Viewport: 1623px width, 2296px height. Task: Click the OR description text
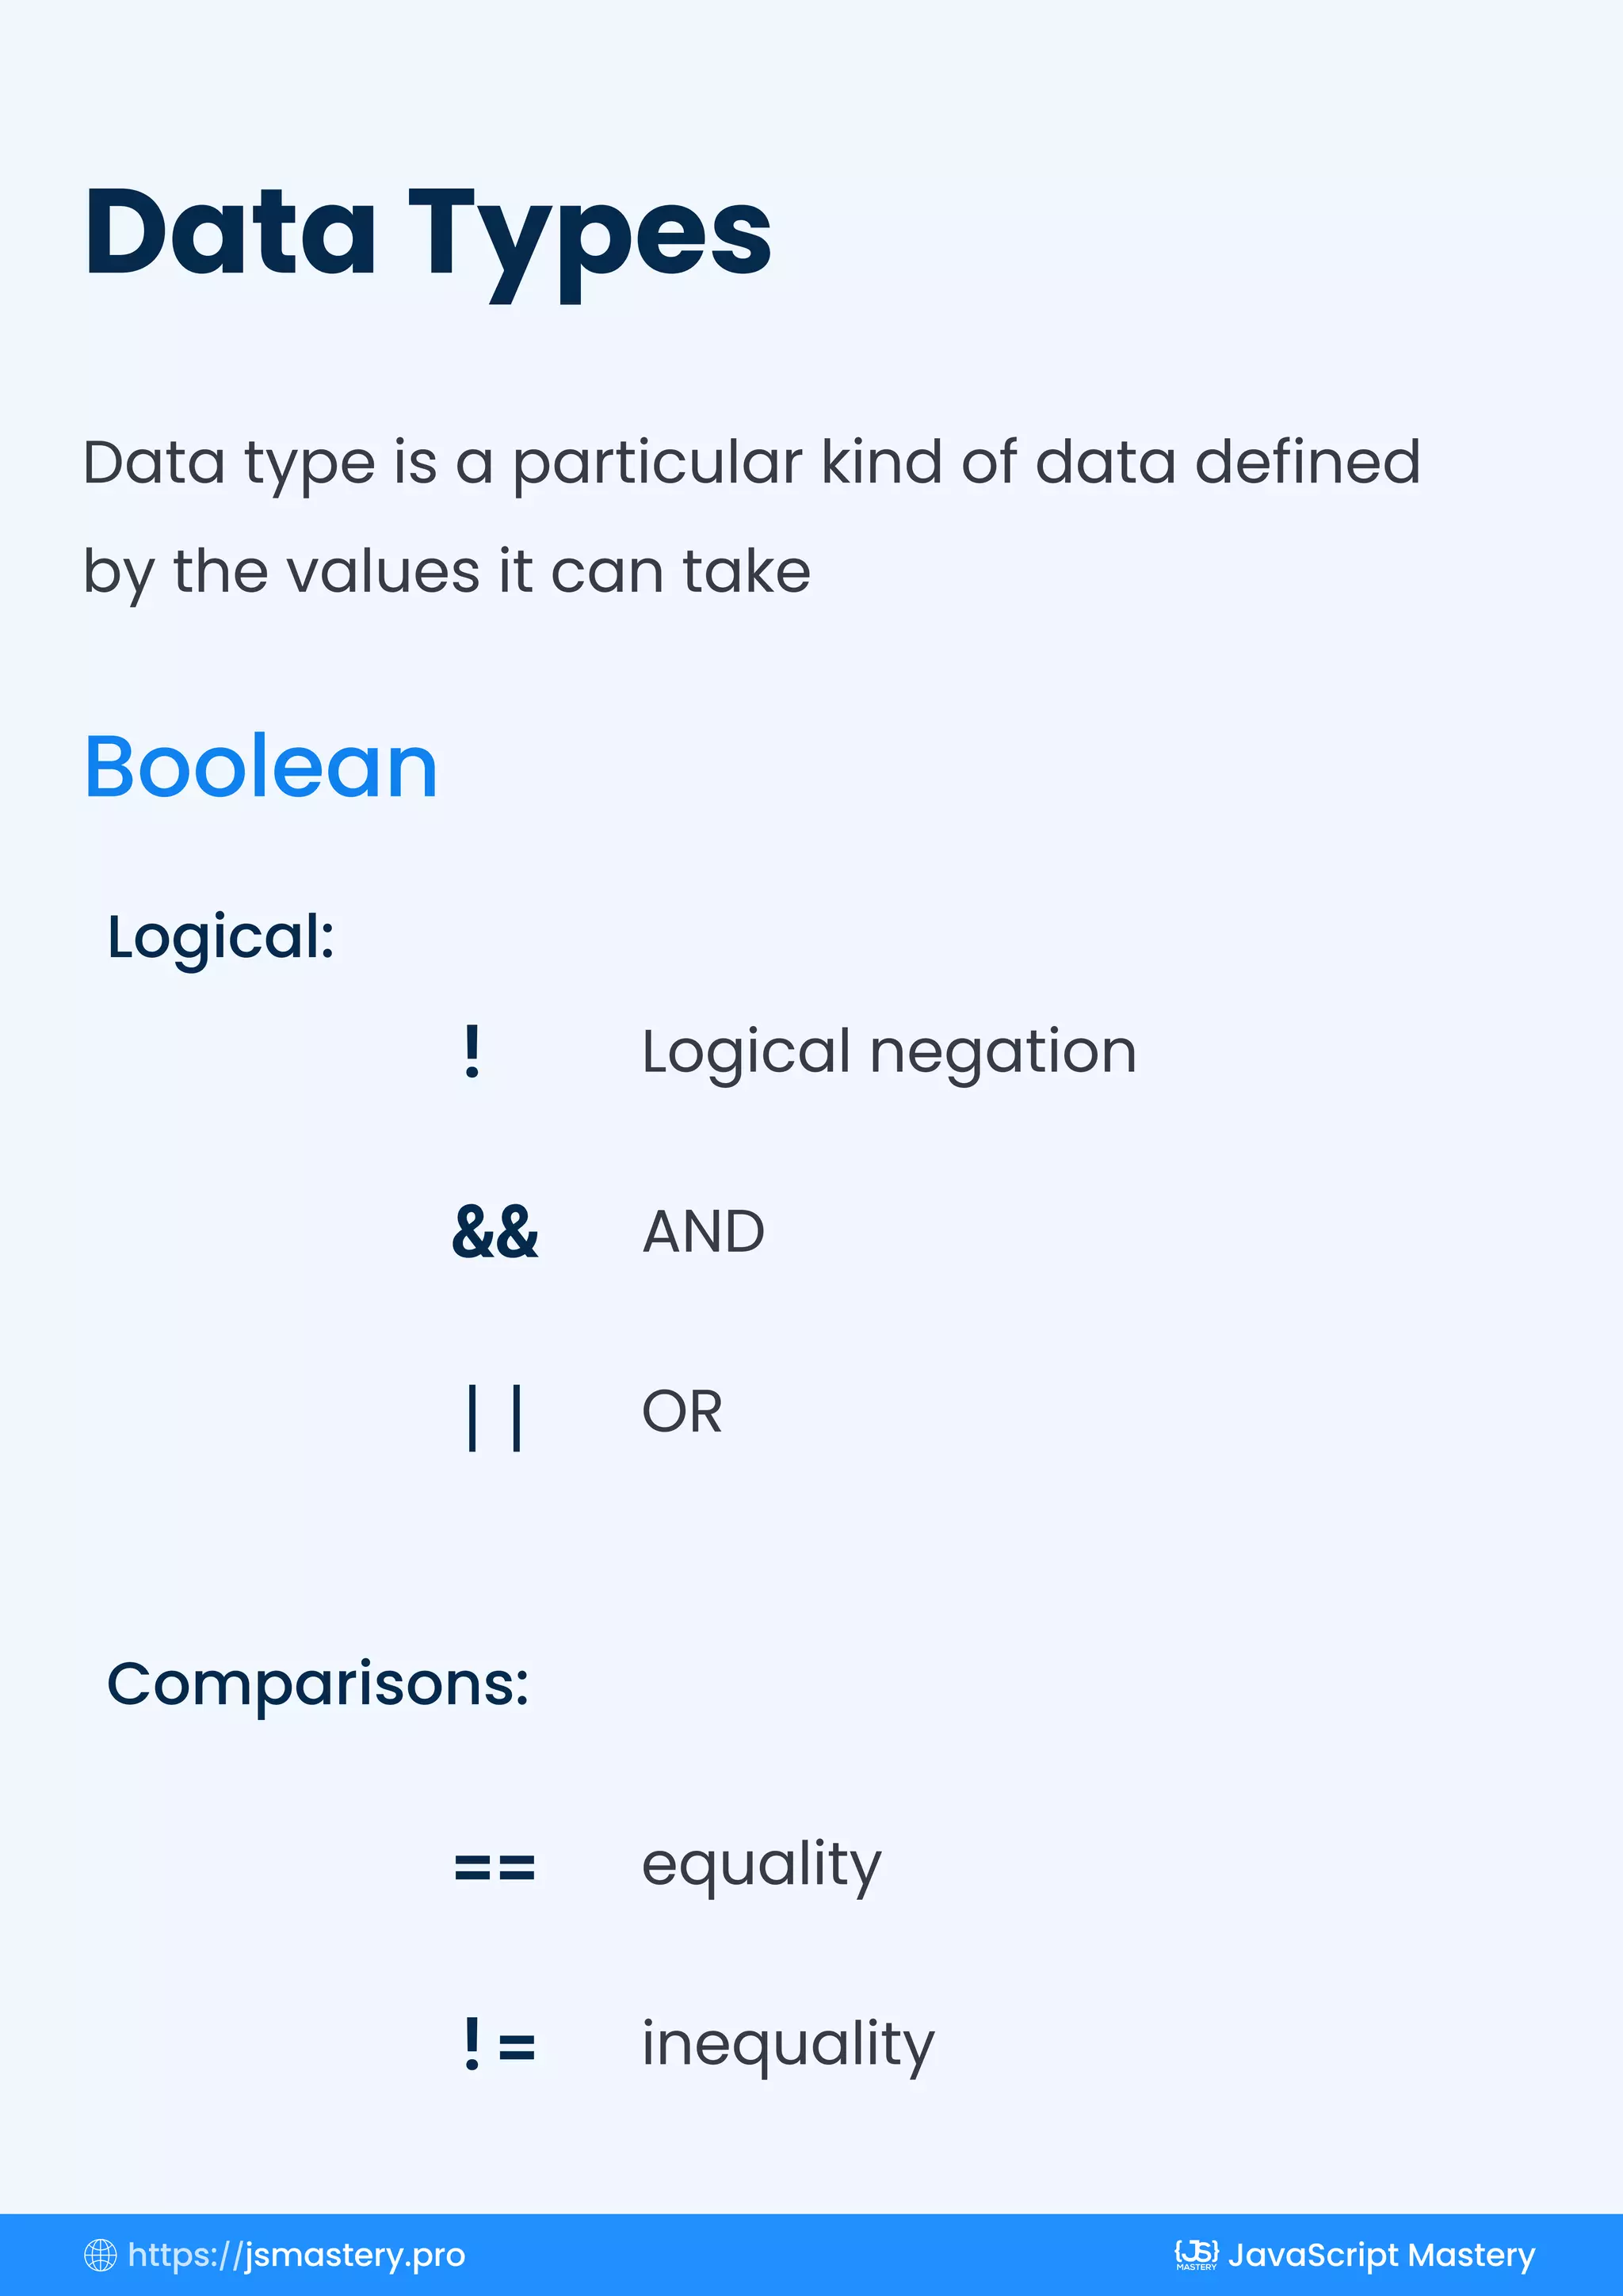[682, 1411]
